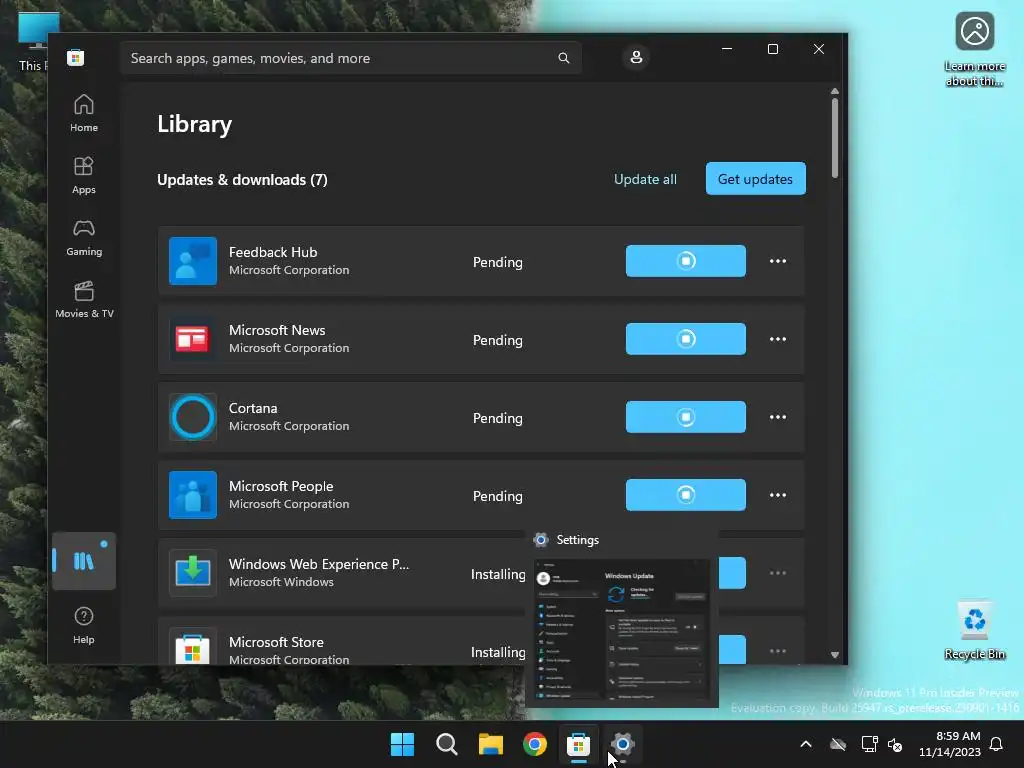Stop the pending Microsoft News update
This screenshot has height=768, width=1024.
coord(686,339)
